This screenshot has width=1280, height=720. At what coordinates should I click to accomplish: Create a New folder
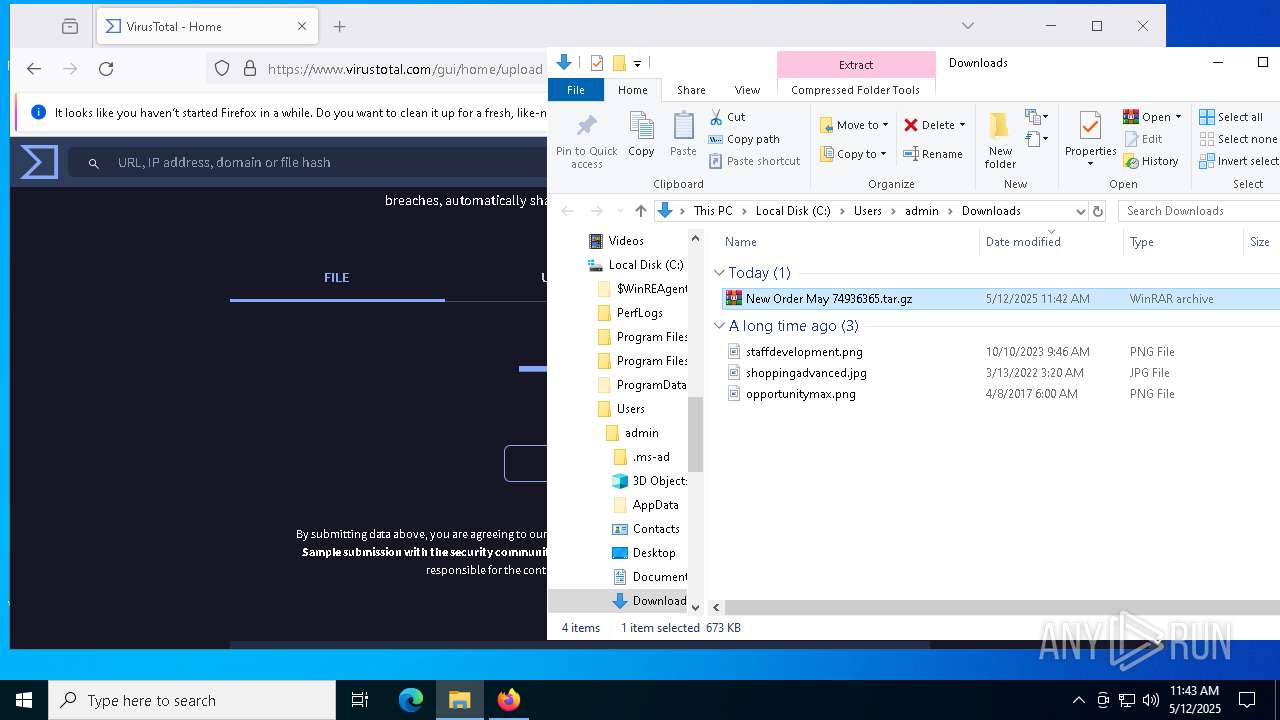click(x=1000, y=140)
